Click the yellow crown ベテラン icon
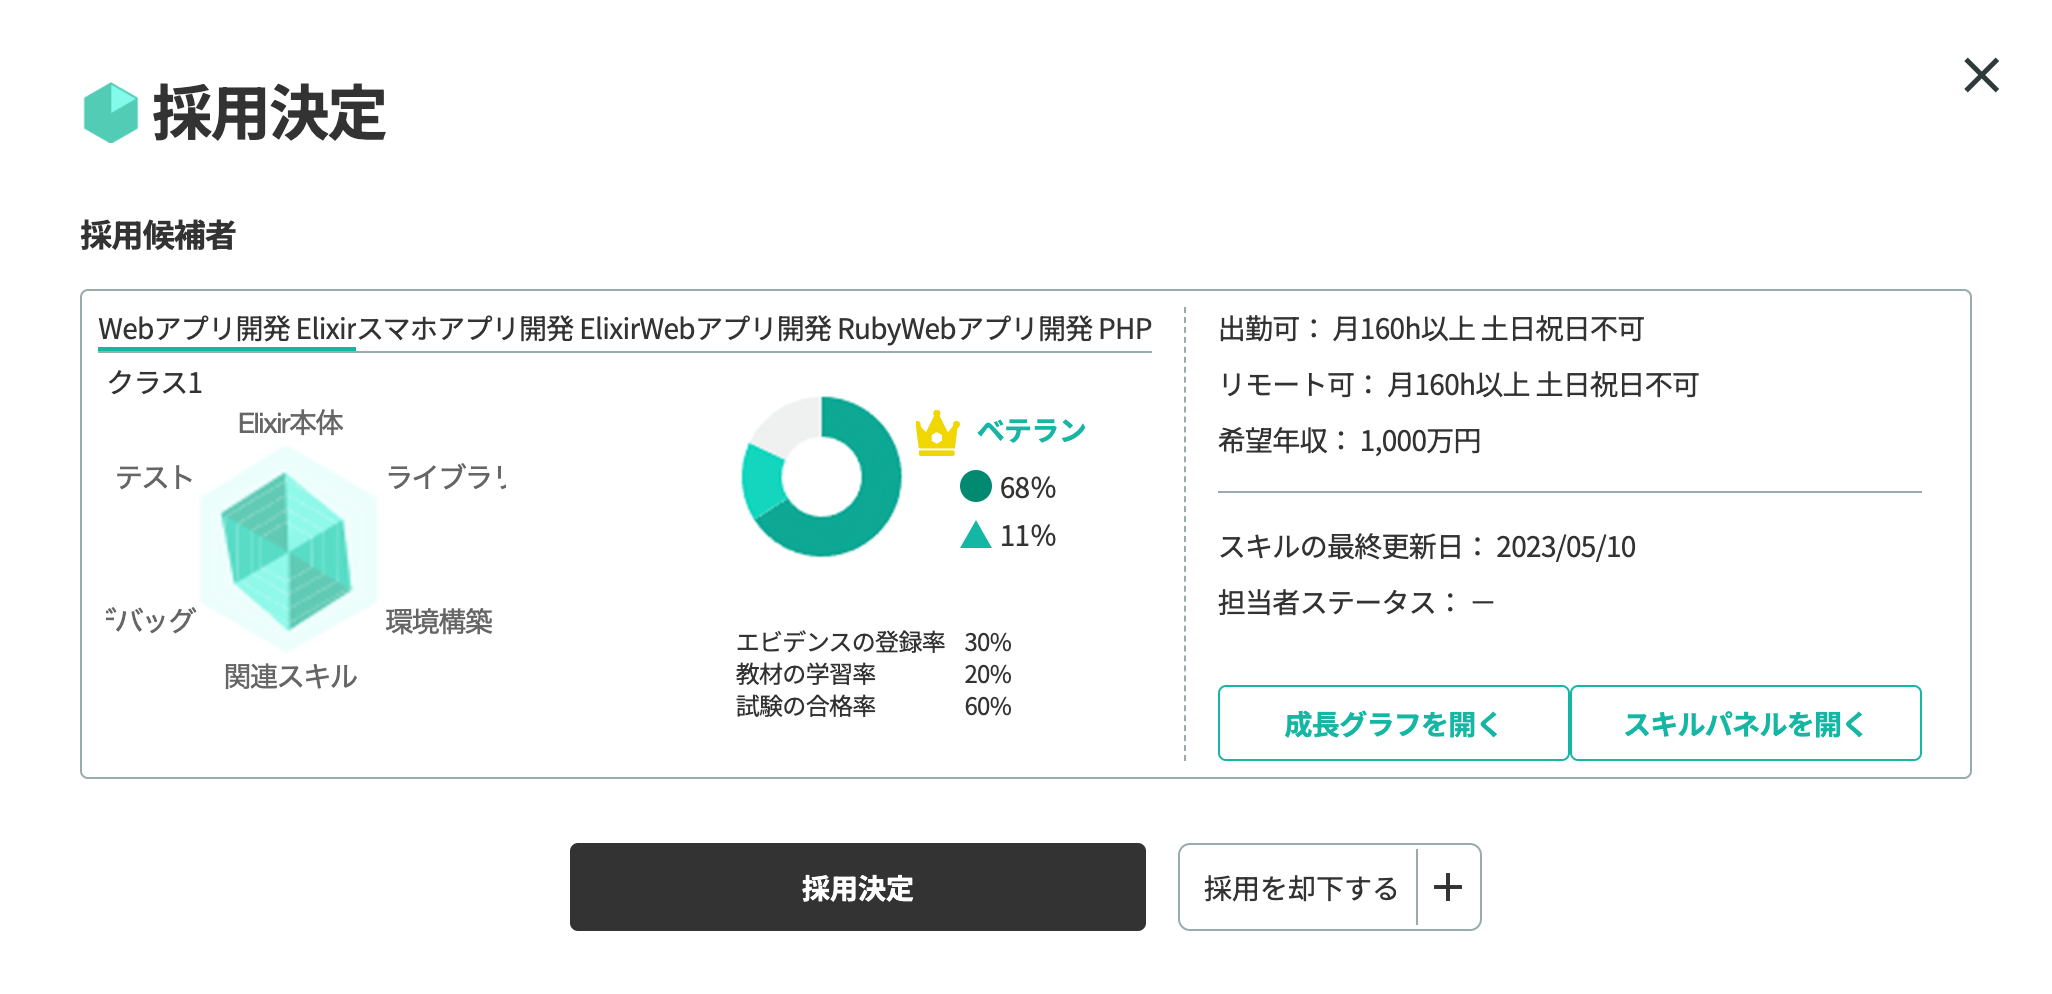Image resolution: width=2052 pixels, height=994 pixels. click(x=937, y=433)
